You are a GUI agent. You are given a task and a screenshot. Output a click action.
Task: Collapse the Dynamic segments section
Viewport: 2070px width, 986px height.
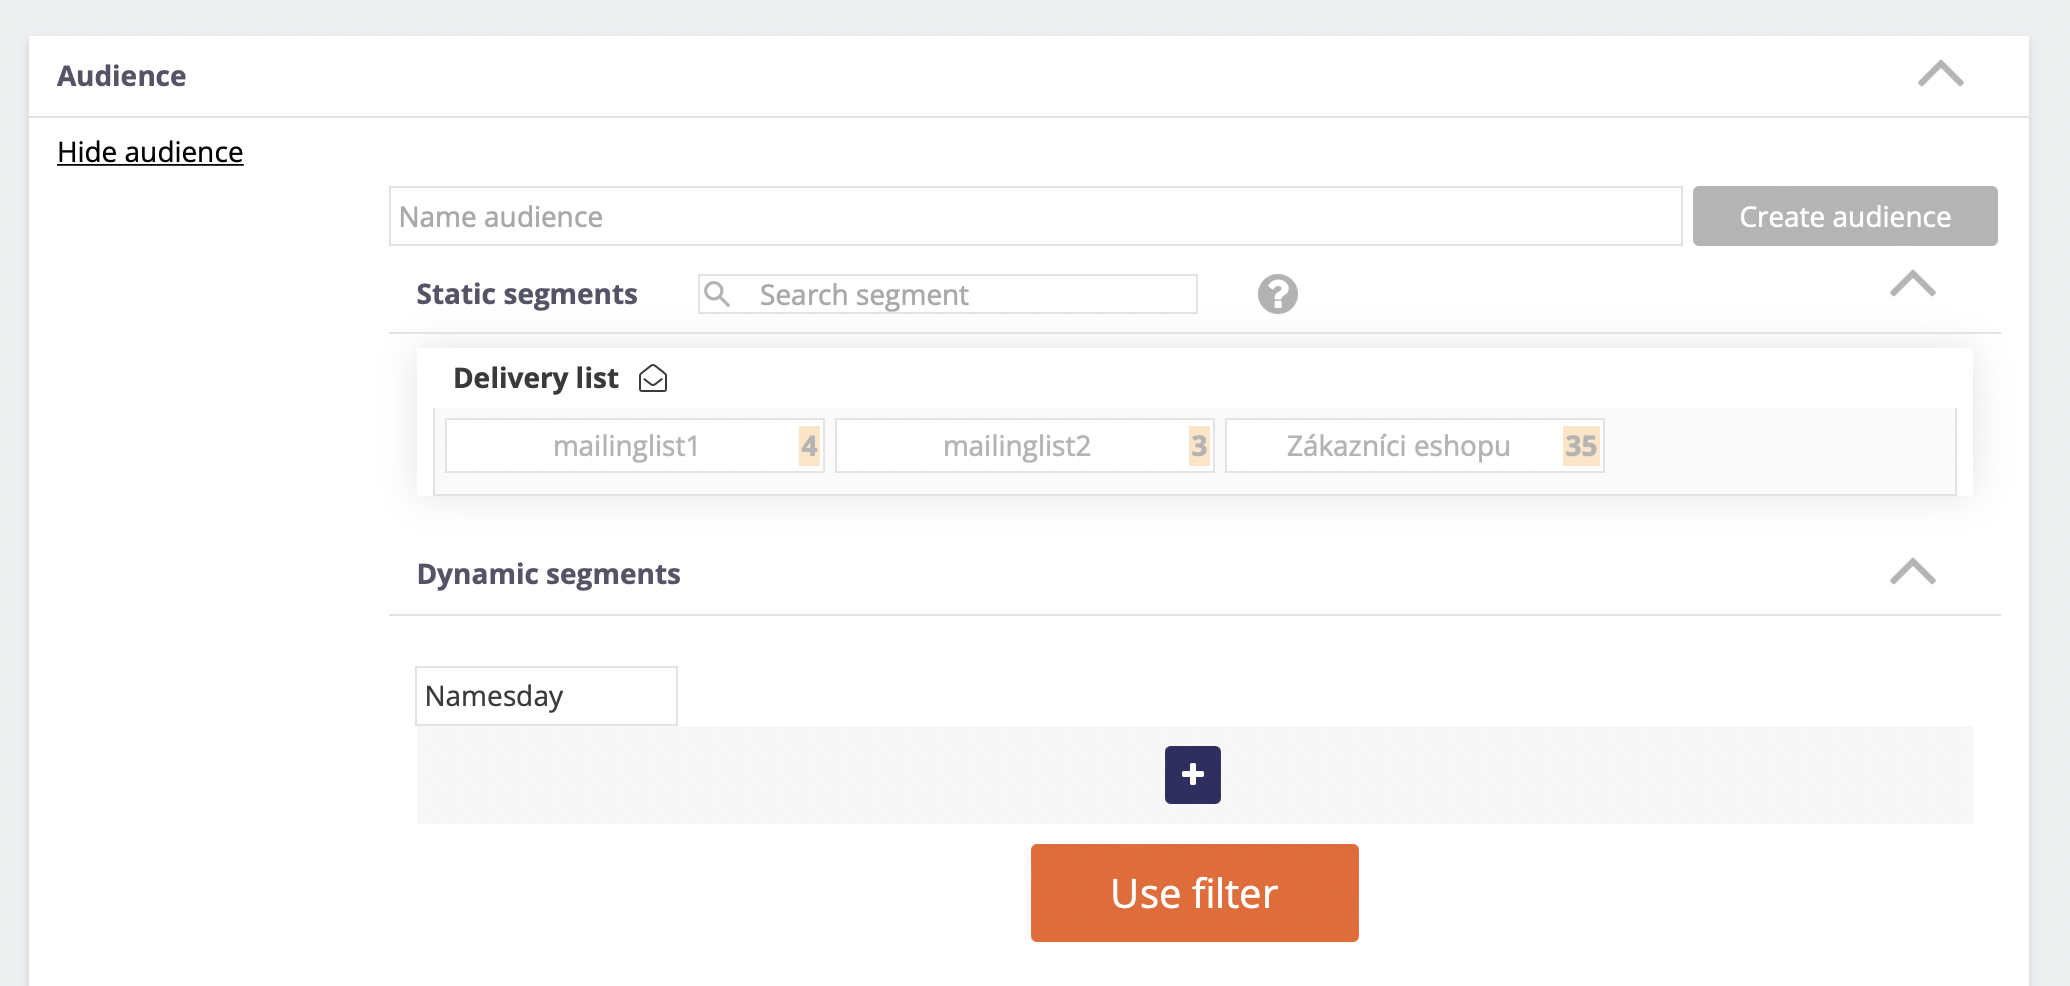click(x=1913, y=572)
